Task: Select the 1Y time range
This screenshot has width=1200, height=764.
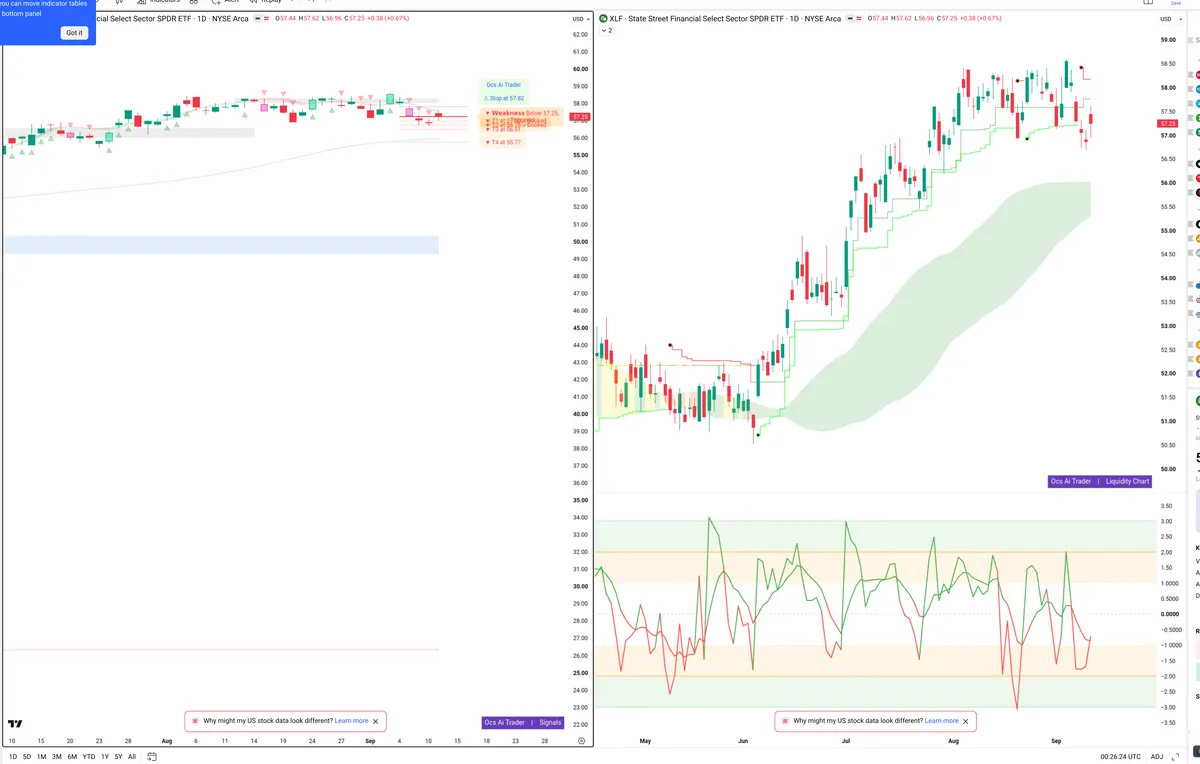Action: tap(105, 756)
